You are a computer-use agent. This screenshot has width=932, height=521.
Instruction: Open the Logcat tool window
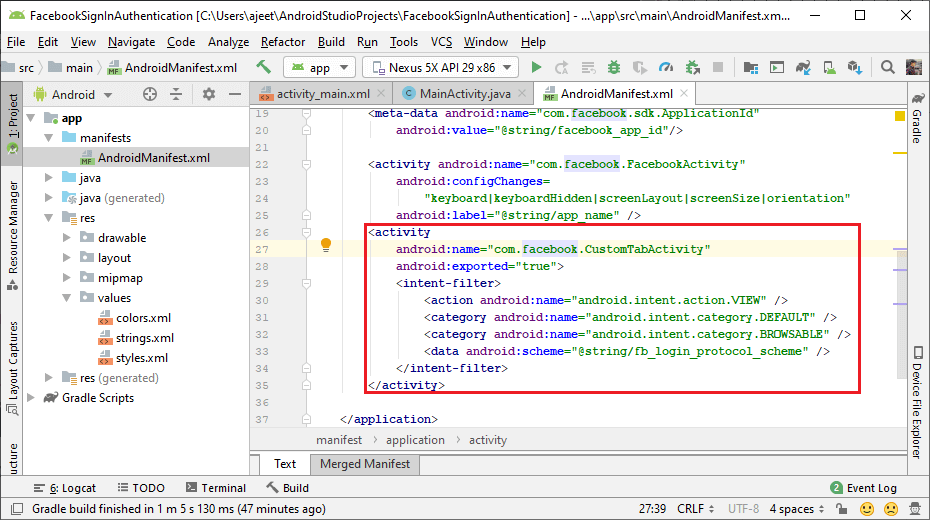tap(65, 488)
